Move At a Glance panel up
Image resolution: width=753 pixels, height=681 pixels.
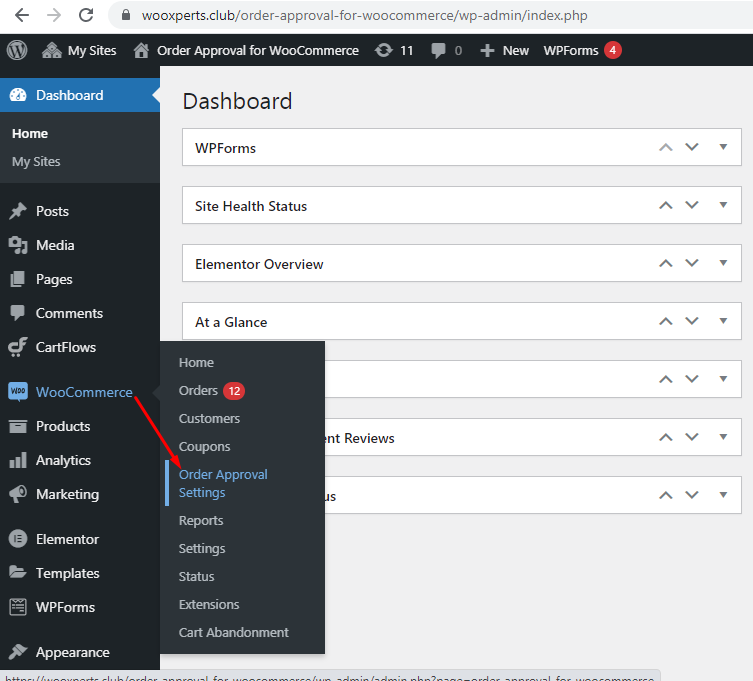point(665,322)
